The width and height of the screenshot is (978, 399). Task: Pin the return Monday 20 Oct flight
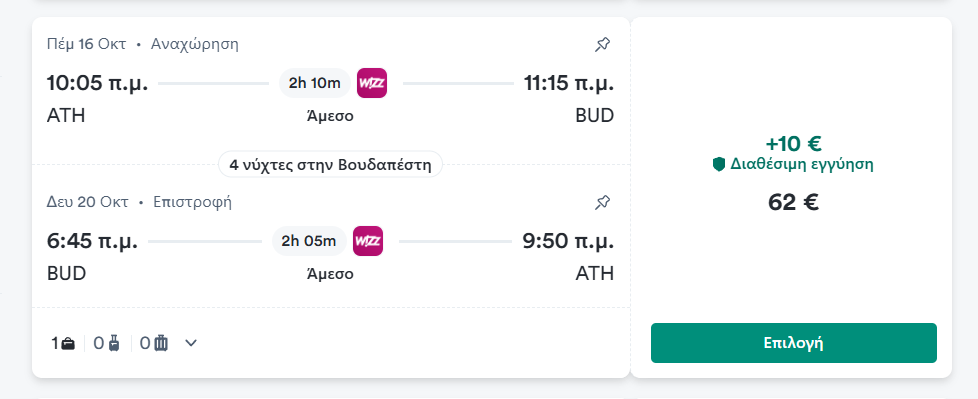pos(603,202)
